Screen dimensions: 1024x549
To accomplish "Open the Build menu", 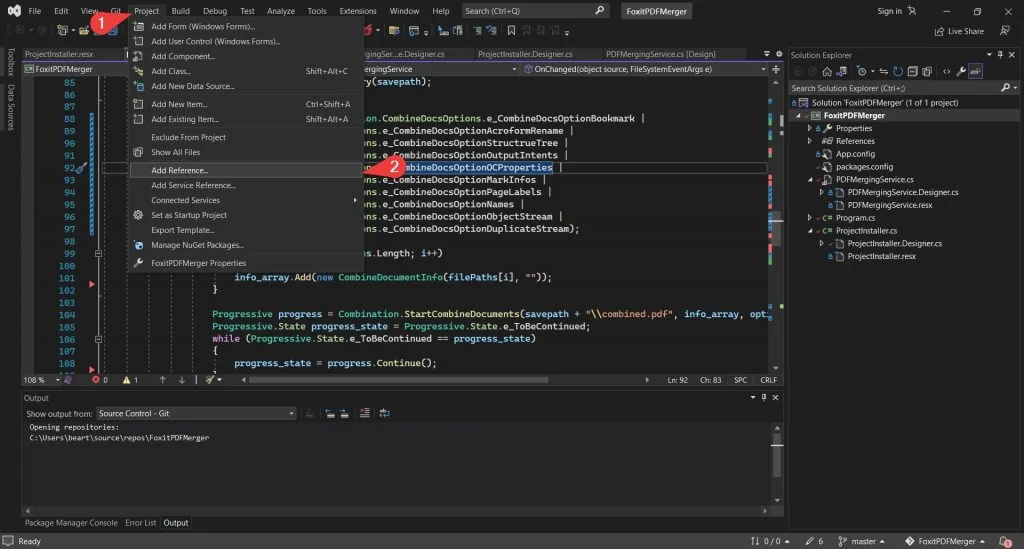I will click(180, 11).
